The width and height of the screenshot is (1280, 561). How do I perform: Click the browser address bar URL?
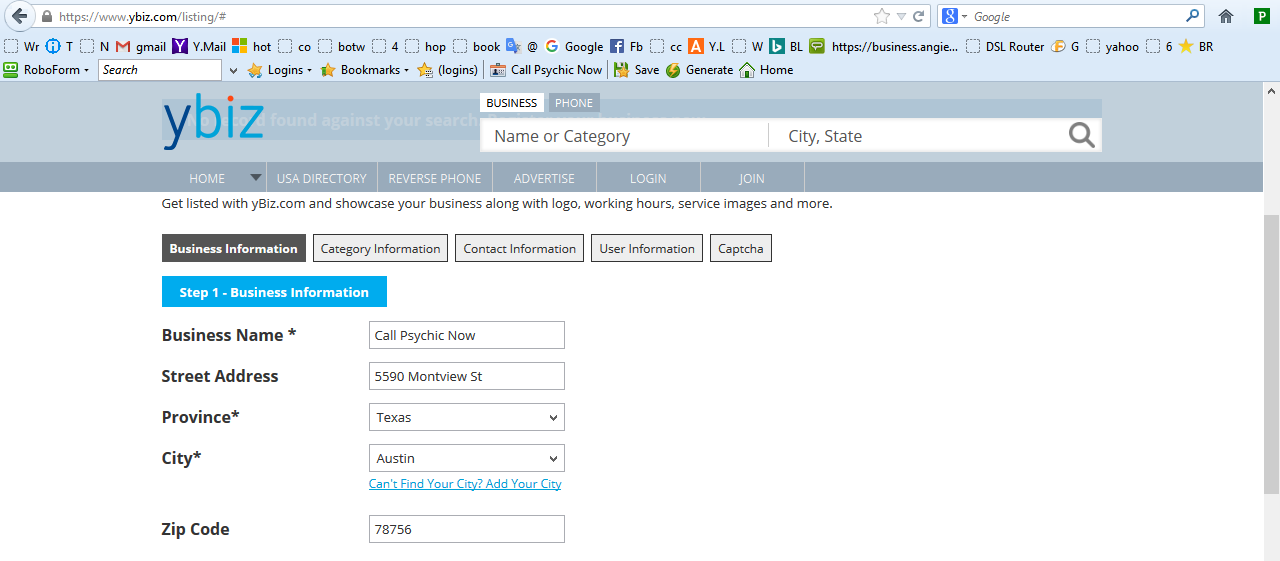(x=141, y=17)
